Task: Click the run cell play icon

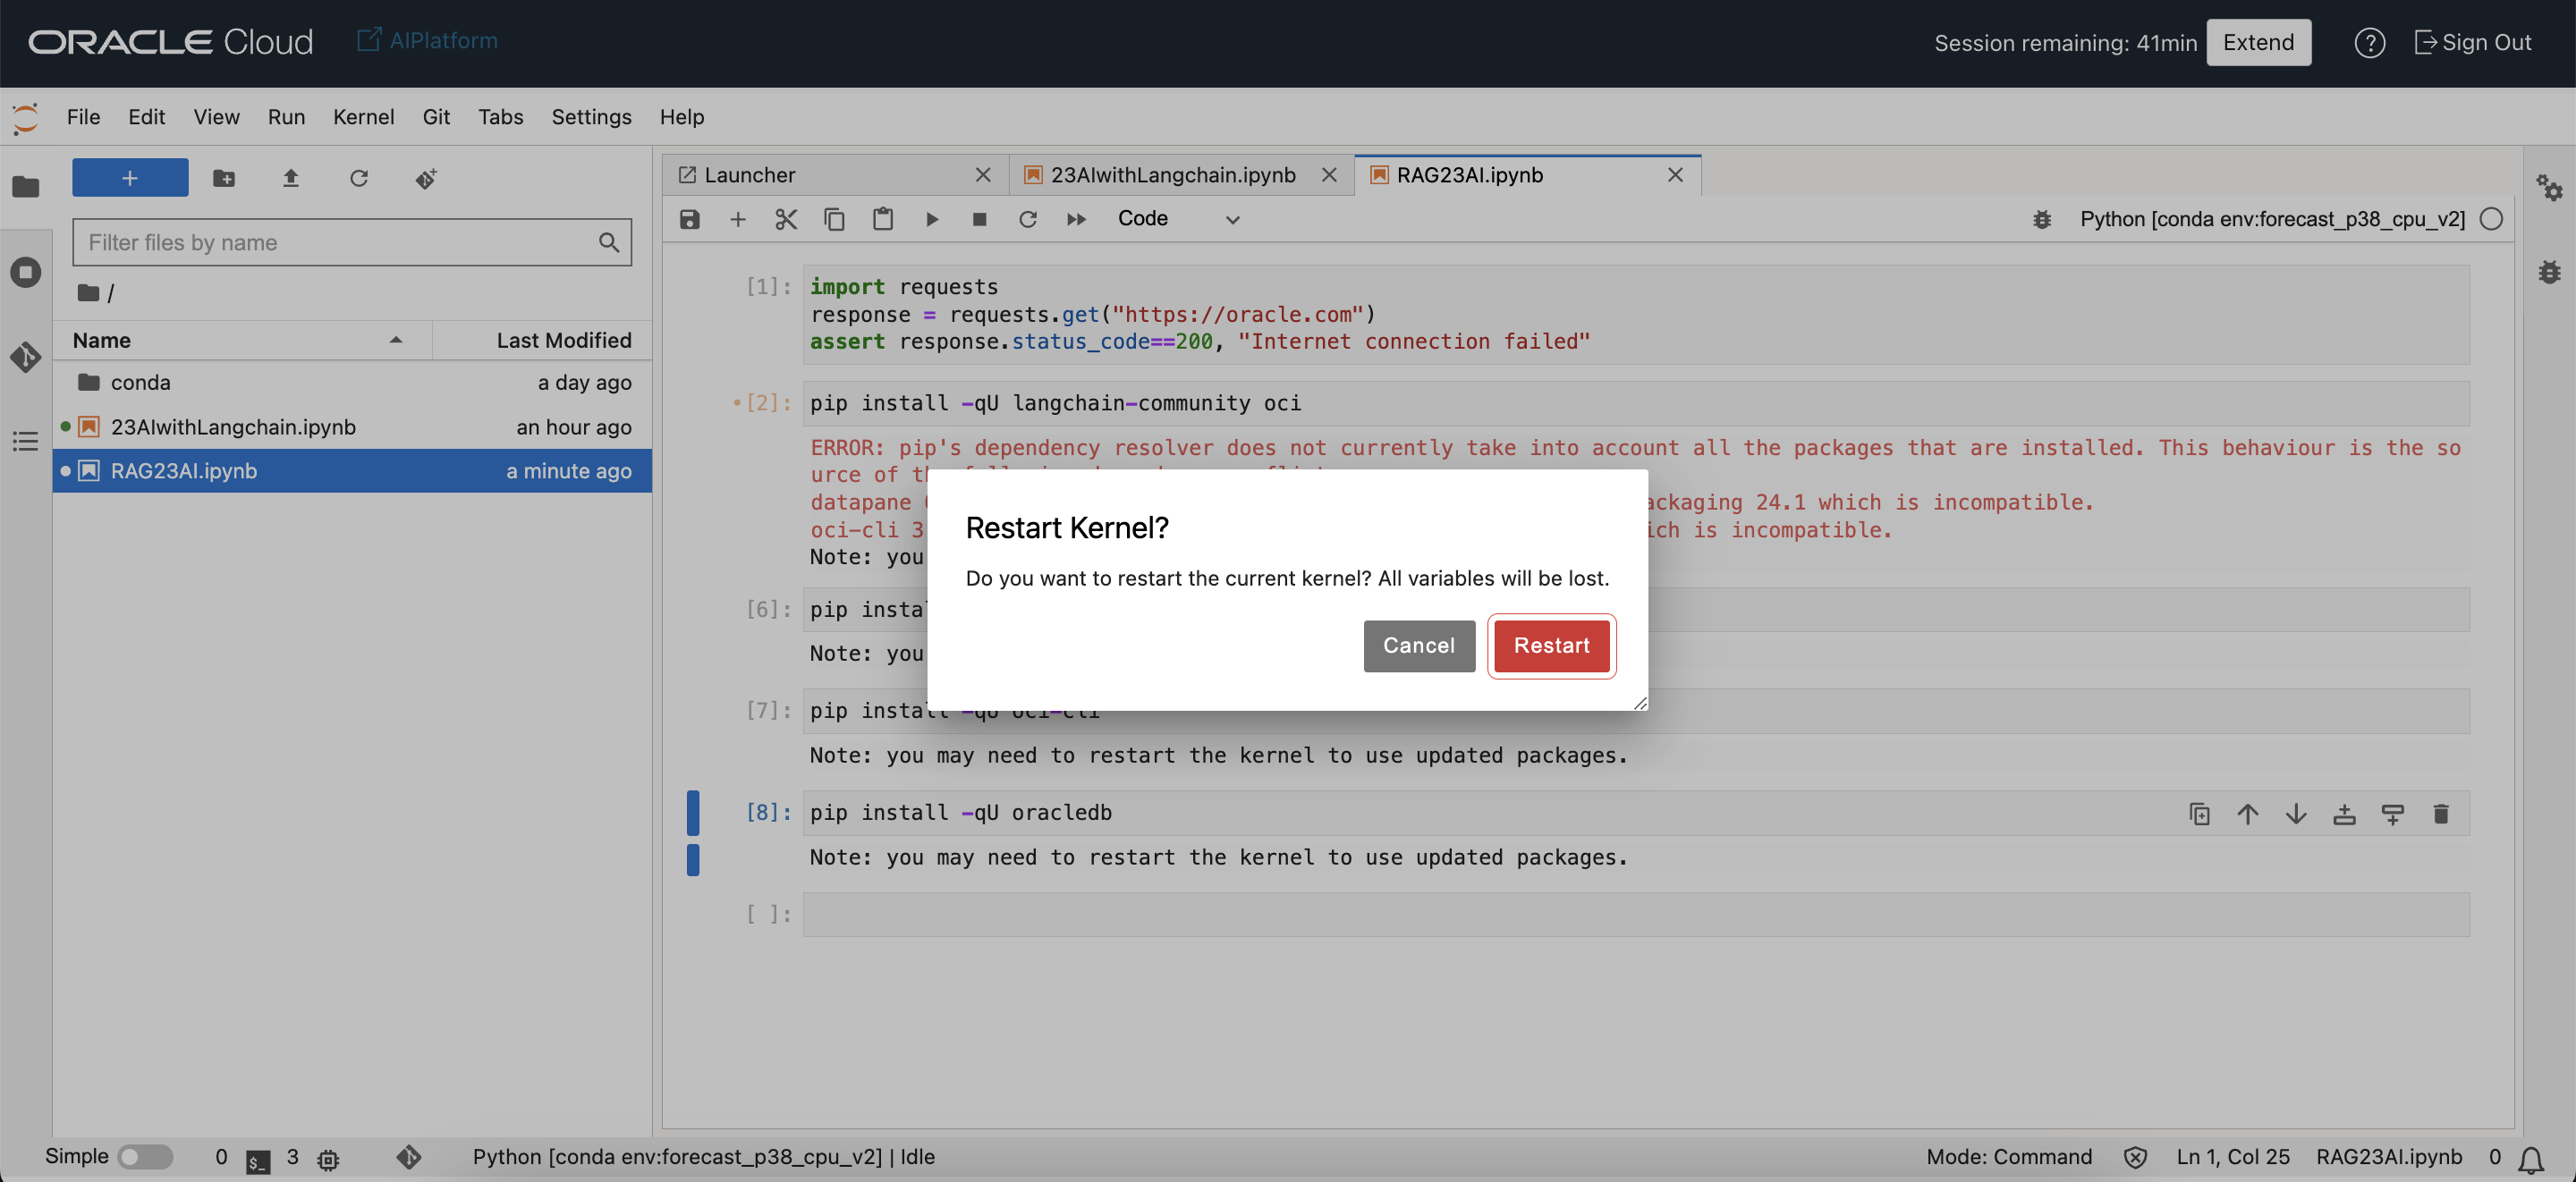Action: click(931, 219)
